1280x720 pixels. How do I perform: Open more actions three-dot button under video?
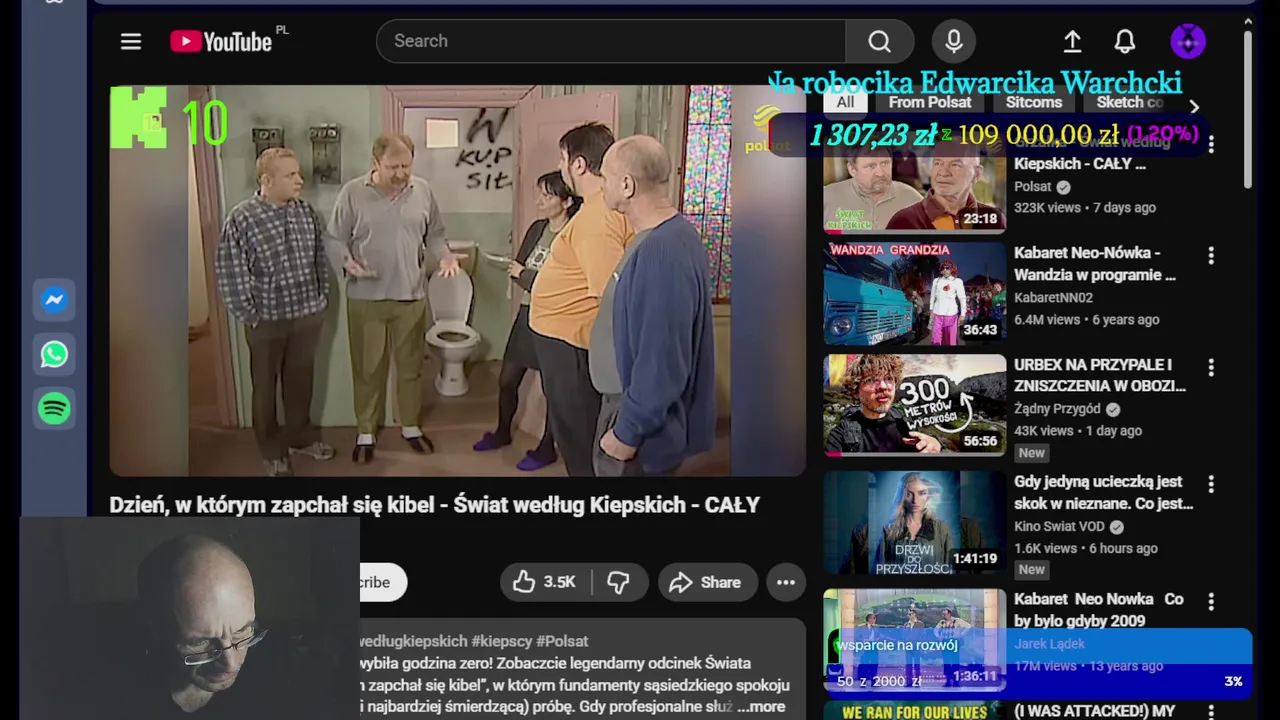(x=786, y=582)
